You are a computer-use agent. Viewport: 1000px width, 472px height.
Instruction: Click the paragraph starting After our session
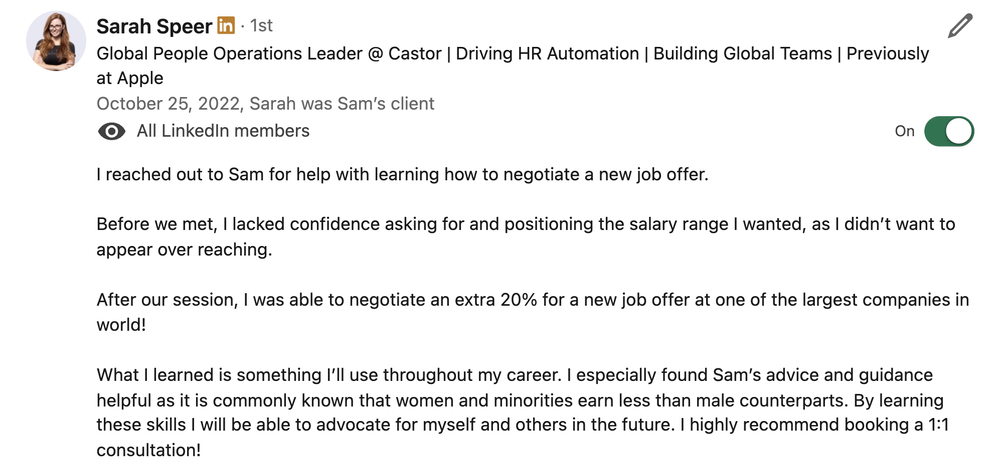pyautogui.click(x=533, y=312)
